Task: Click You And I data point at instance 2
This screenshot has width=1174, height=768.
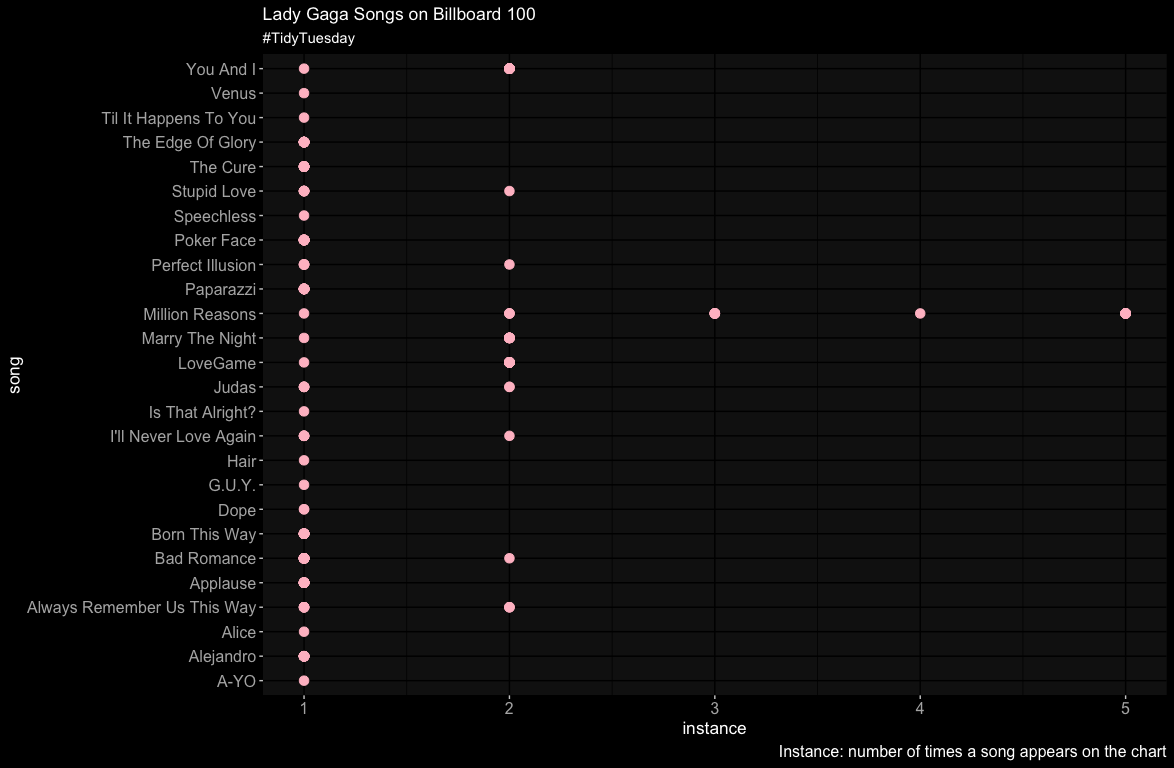Action: tap(509, 69)
